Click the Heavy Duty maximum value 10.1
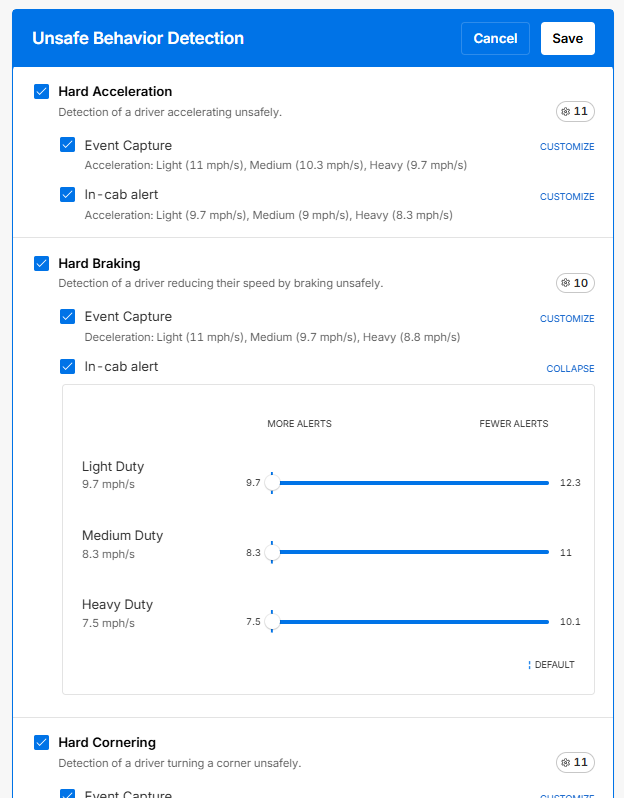 (570, 621)
